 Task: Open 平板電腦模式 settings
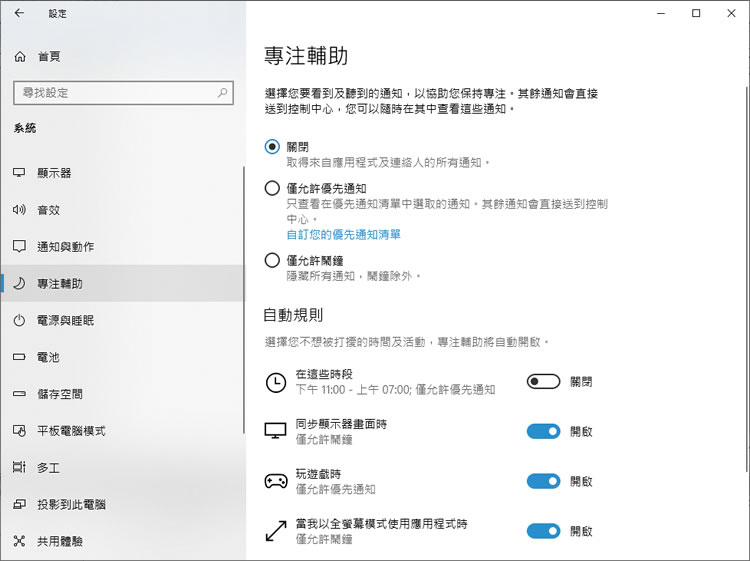(122, 430)
